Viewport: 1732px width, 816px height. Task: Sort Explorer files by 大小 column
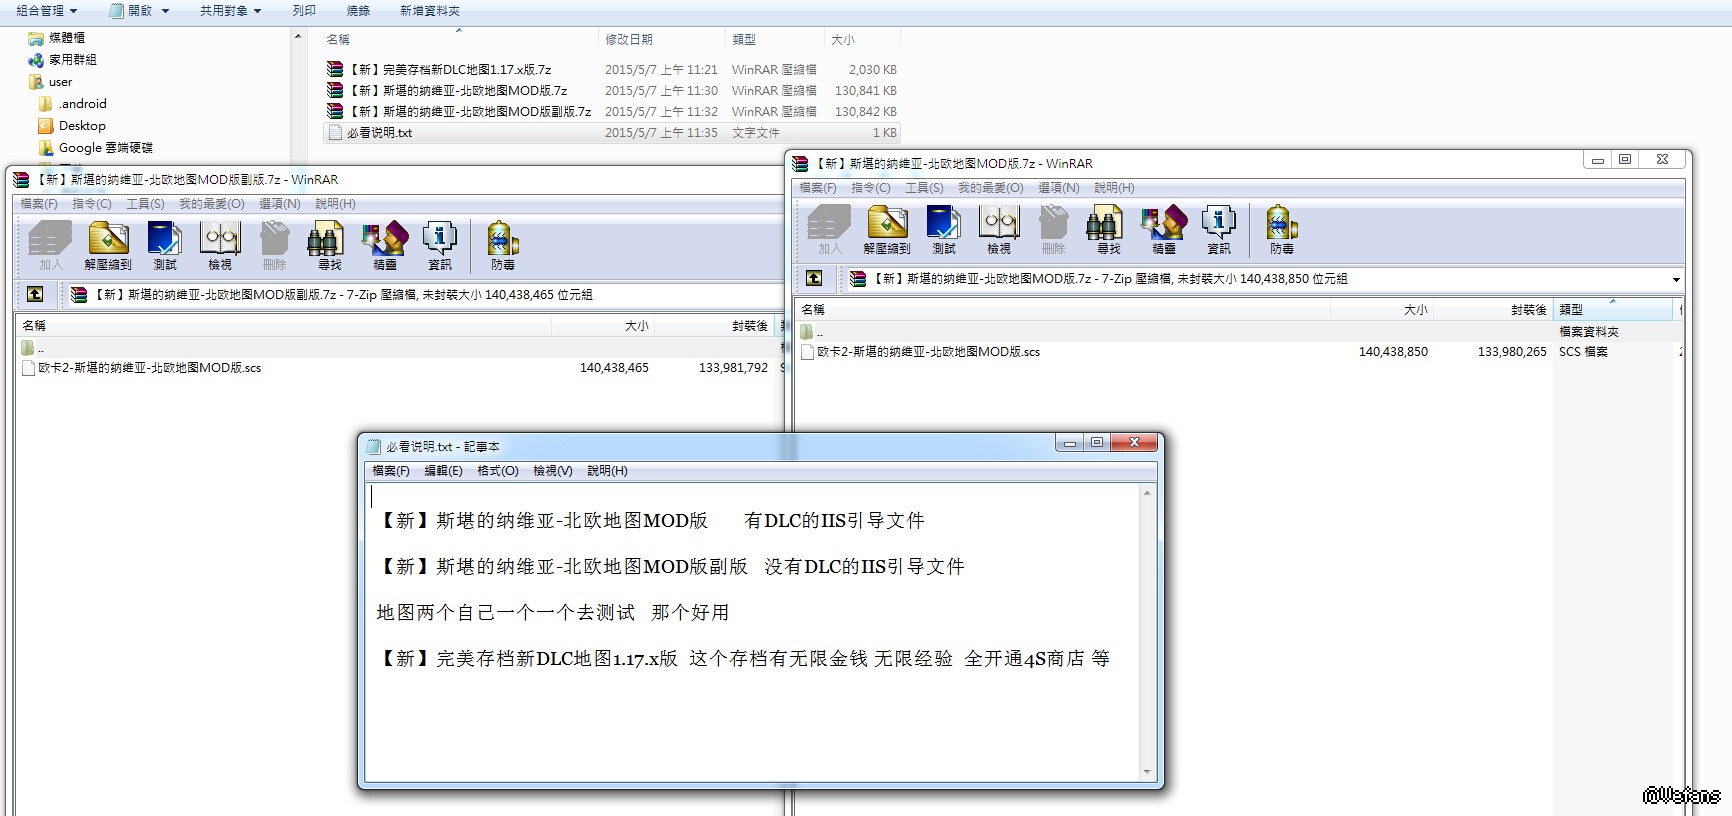click(863, 40)
